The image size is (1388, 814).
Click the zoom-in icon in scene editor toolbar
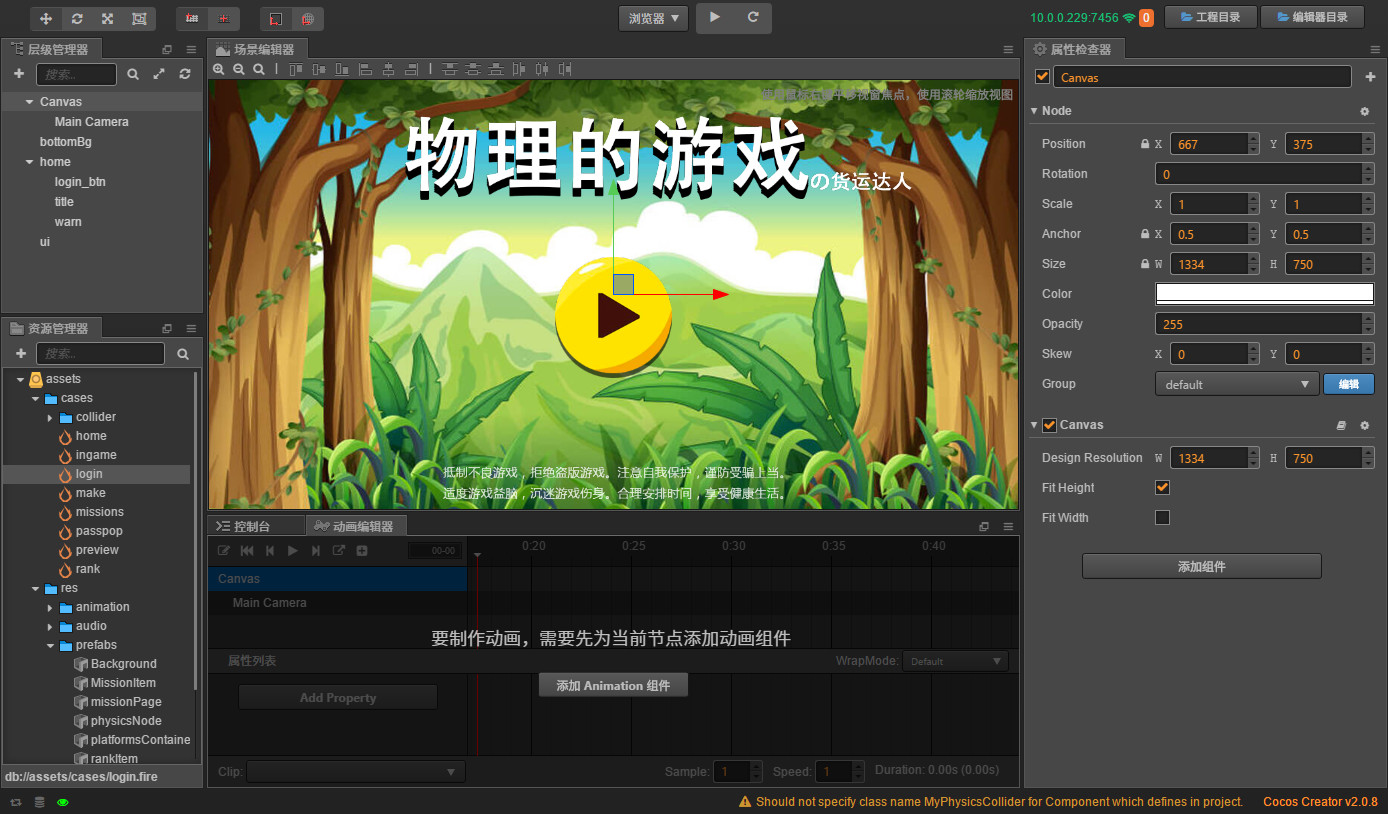pos(219,70)
